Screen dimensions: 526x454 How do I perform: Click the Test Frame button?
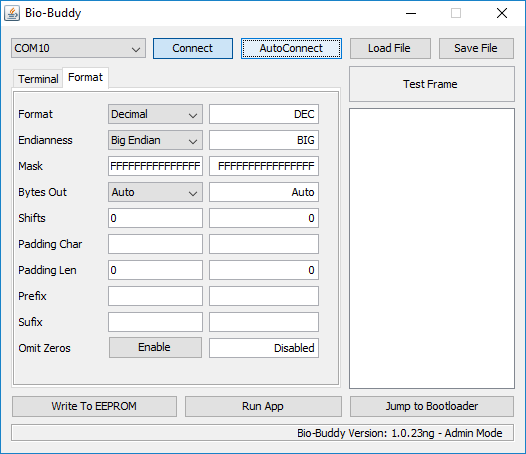(431, 84)
